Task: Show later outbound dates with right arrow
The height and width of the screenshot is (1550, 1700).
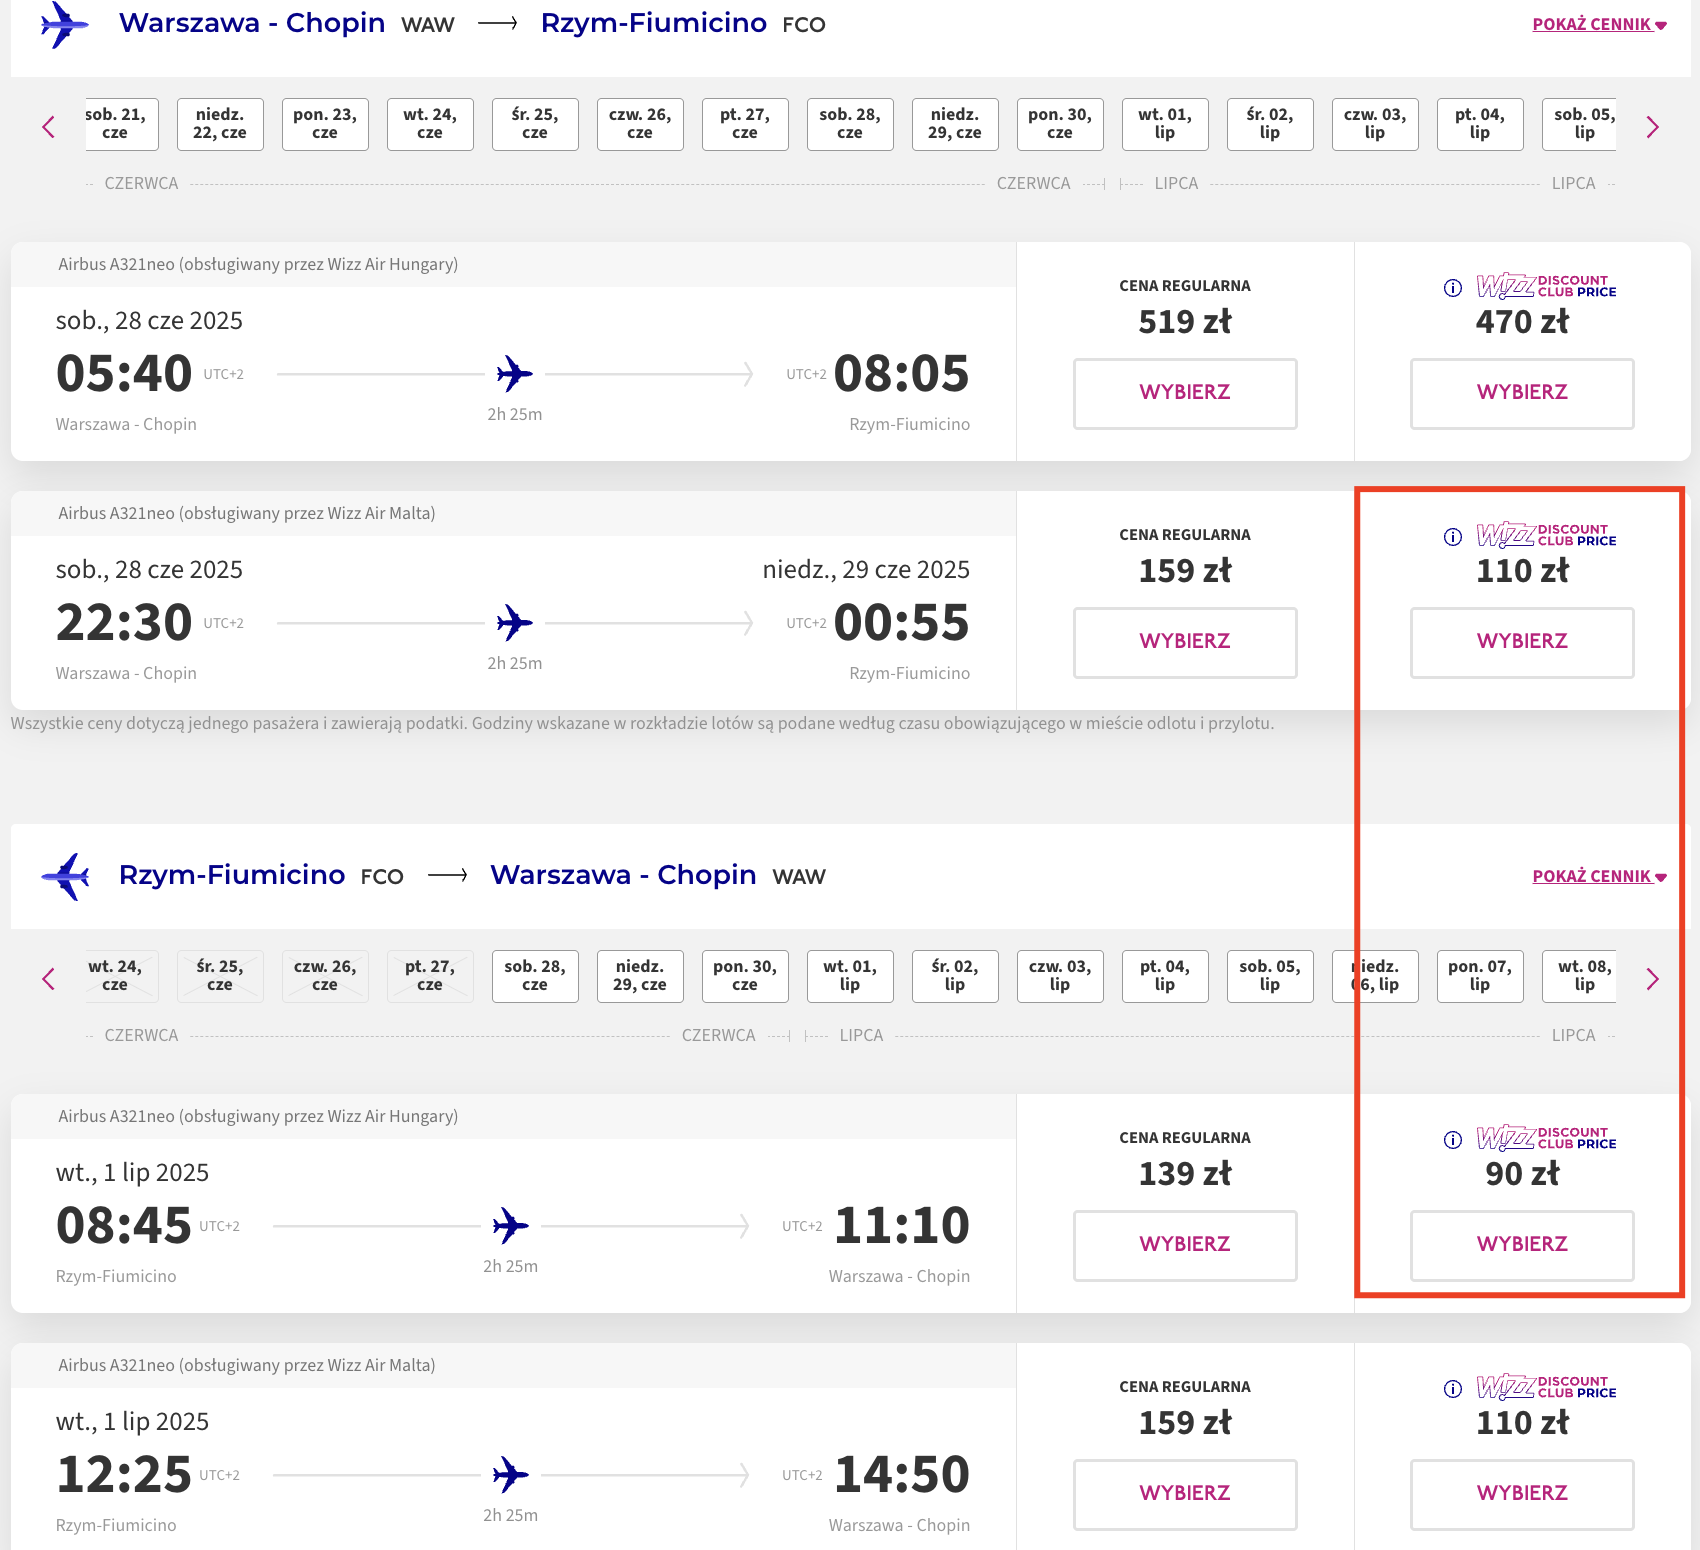Action: click(x=1652, y=127)
